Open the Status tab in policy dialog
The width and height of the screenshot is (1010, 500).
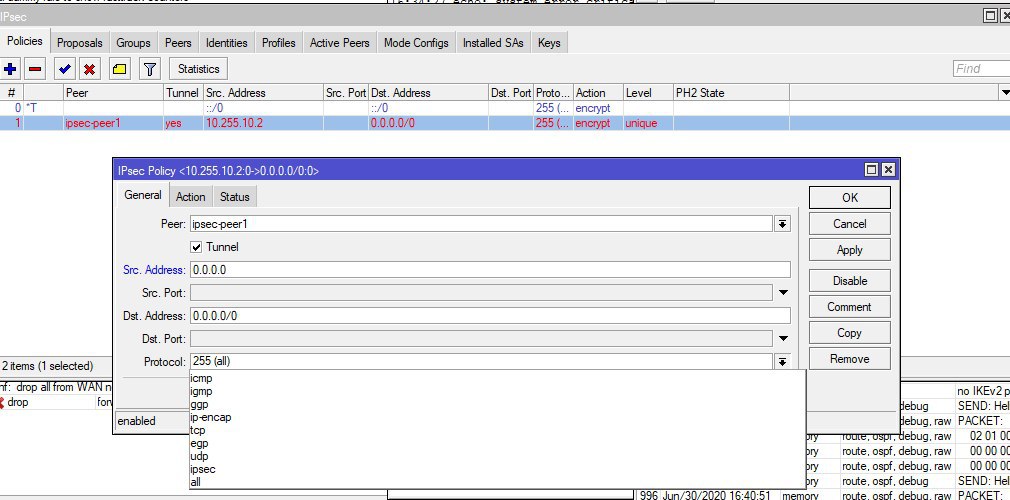point(234,197)
